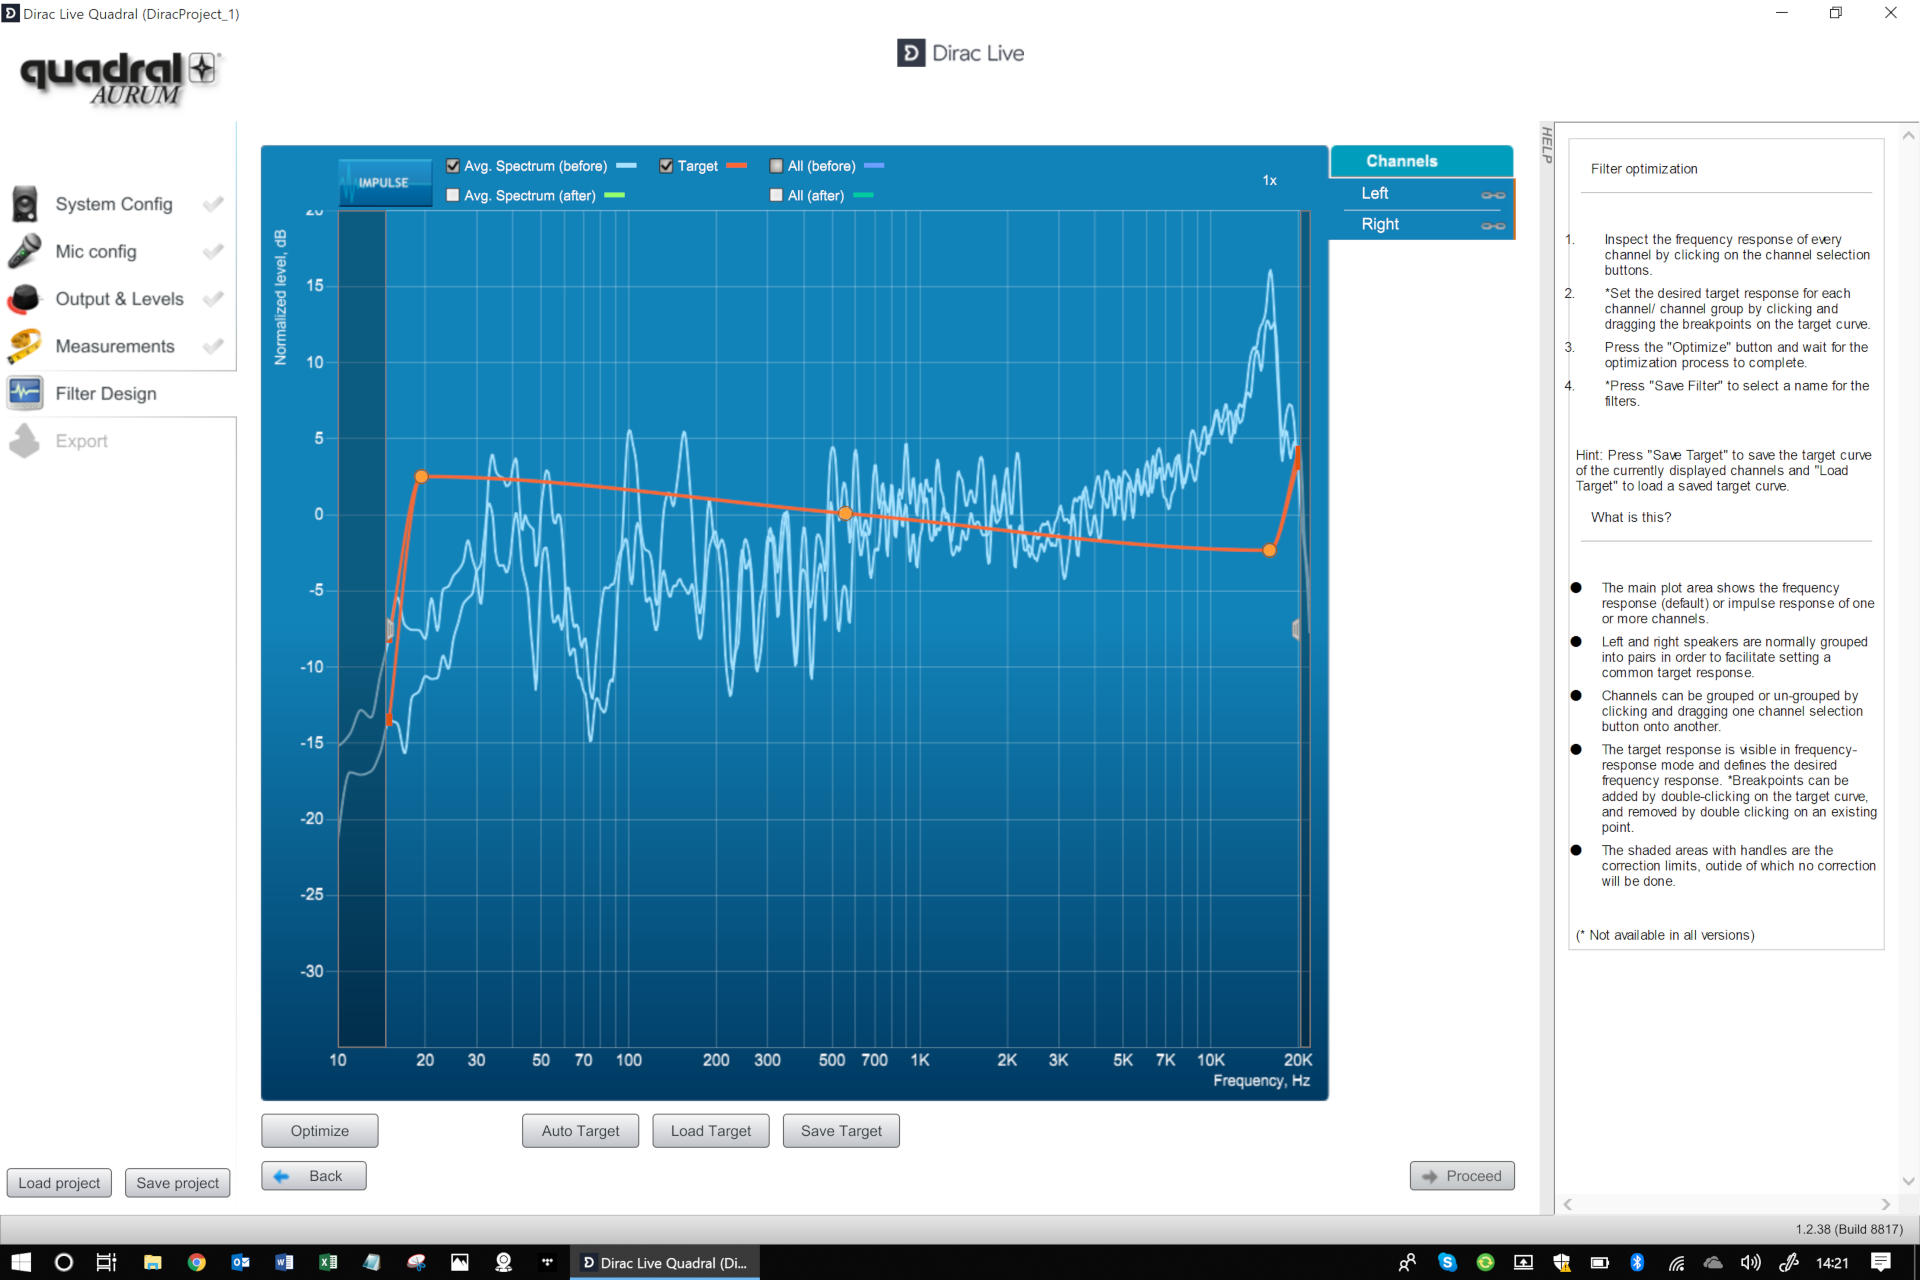Disable the Target curve checkbox

(x=666, y=166)
